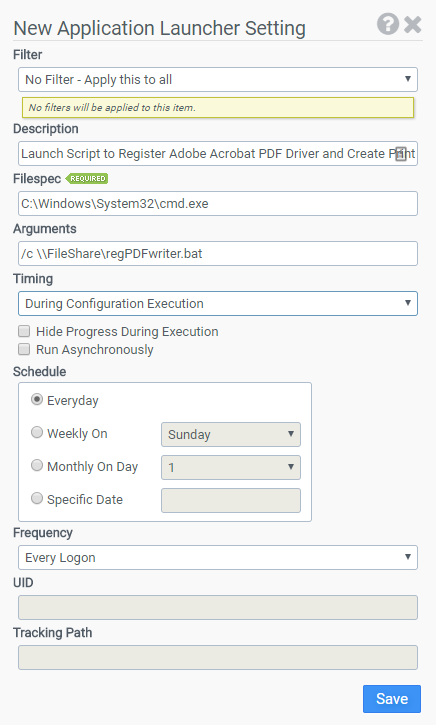
Task: Close the New Application Launcher Setting dialog
Action: coord(412,25)
